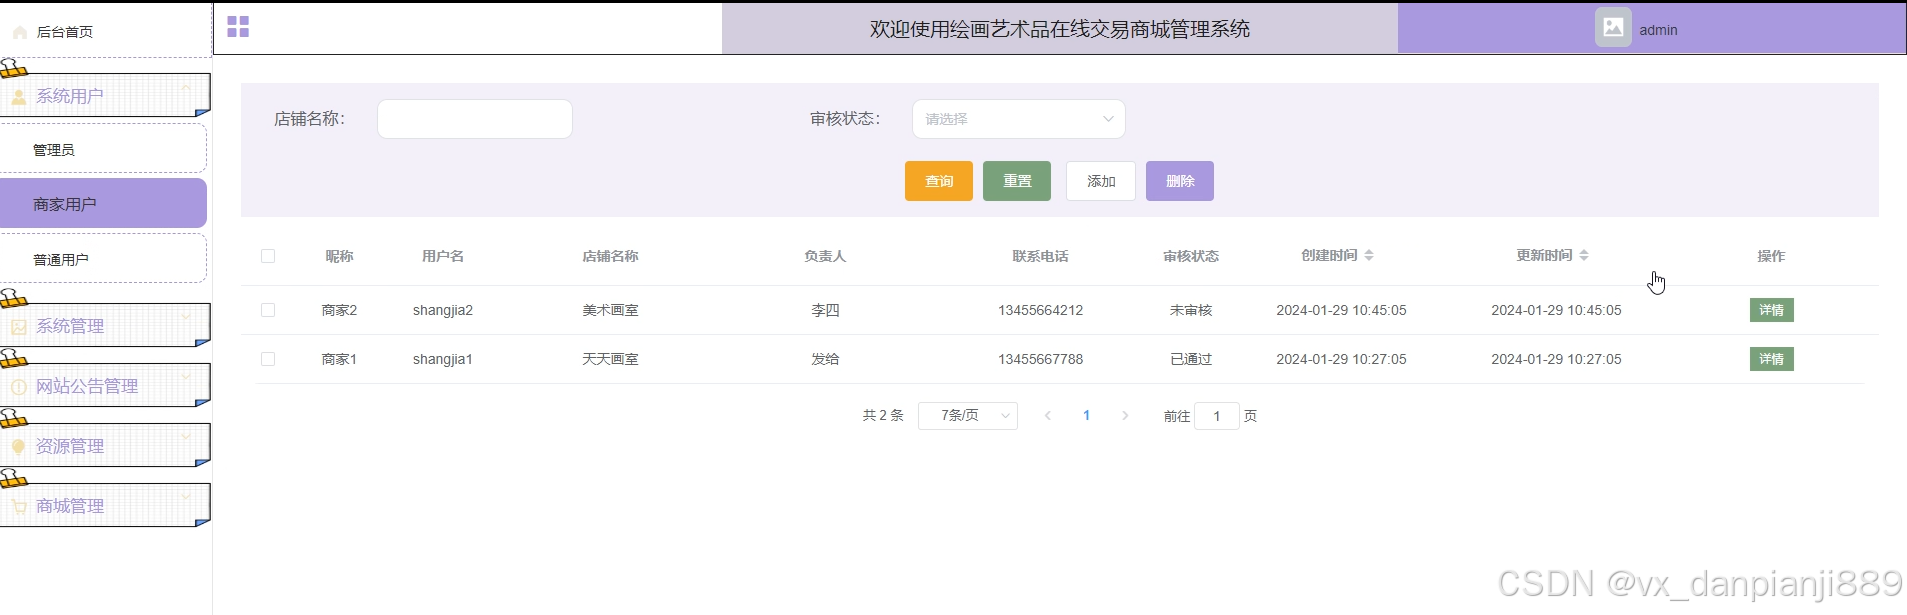Go to previous page arrow
1907x615 pixels.
pyautogui.click(x=1048, y=416)
